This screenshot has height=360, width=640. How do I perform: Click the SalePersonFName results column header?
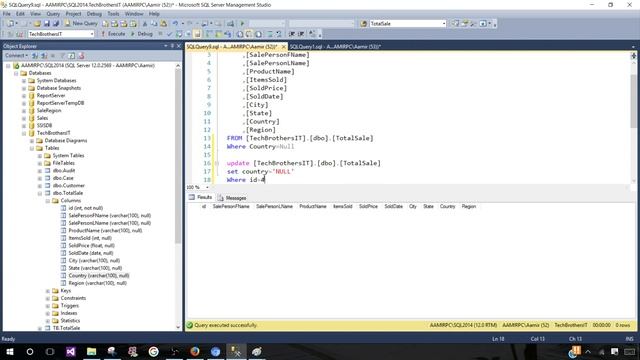tap(231, 207)
